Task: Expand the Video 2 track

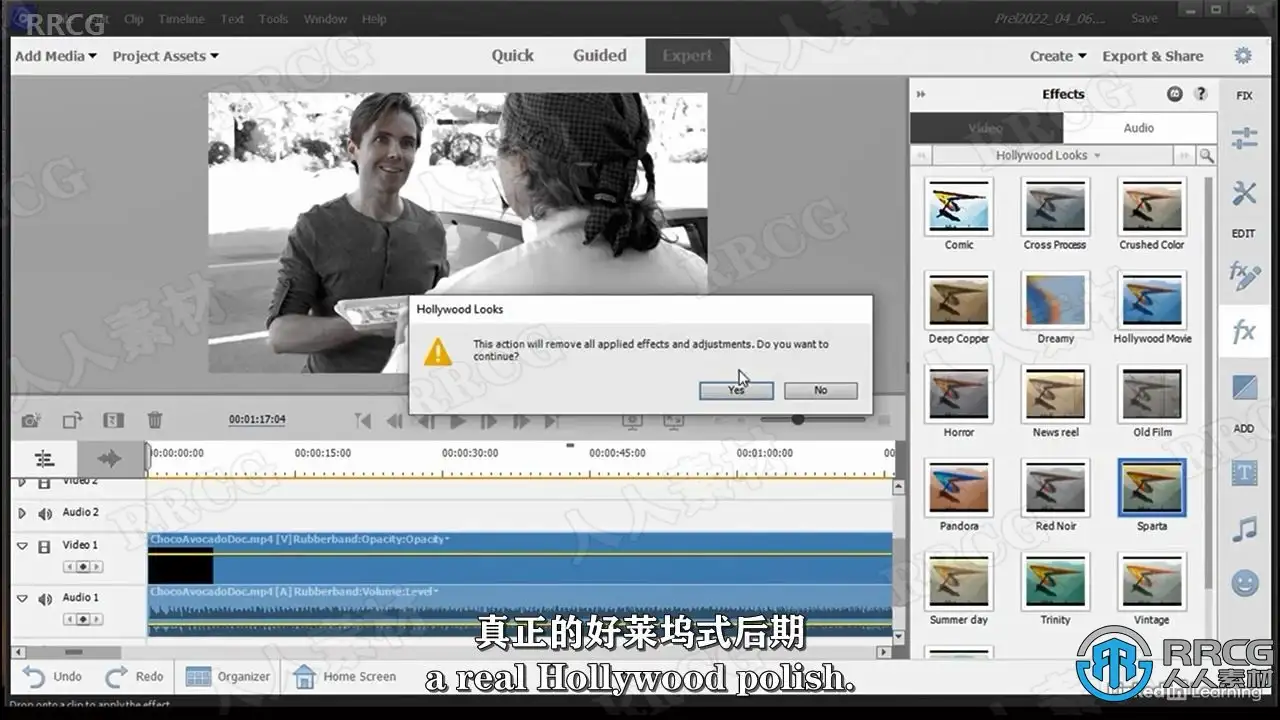Action: (22, 483)
